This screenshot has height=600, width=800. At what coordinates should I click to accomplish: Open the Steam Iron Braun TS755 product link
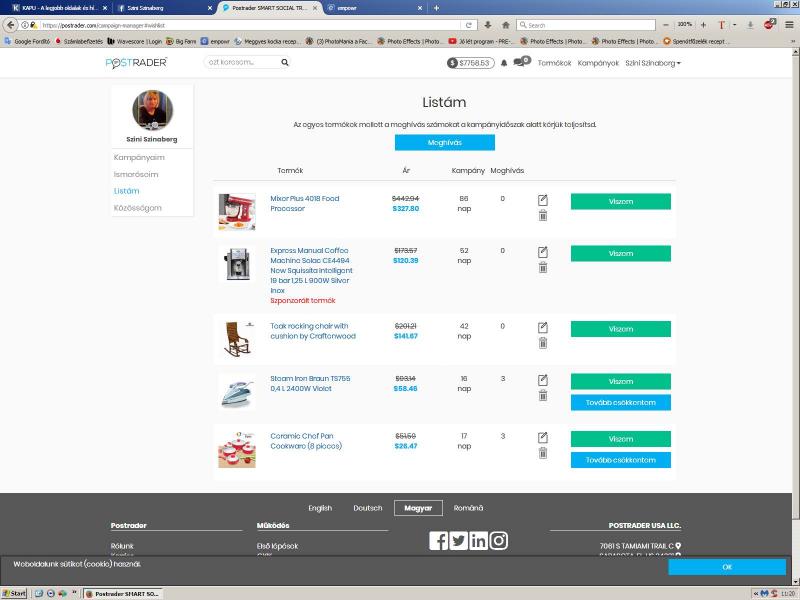tap(310, 384)
